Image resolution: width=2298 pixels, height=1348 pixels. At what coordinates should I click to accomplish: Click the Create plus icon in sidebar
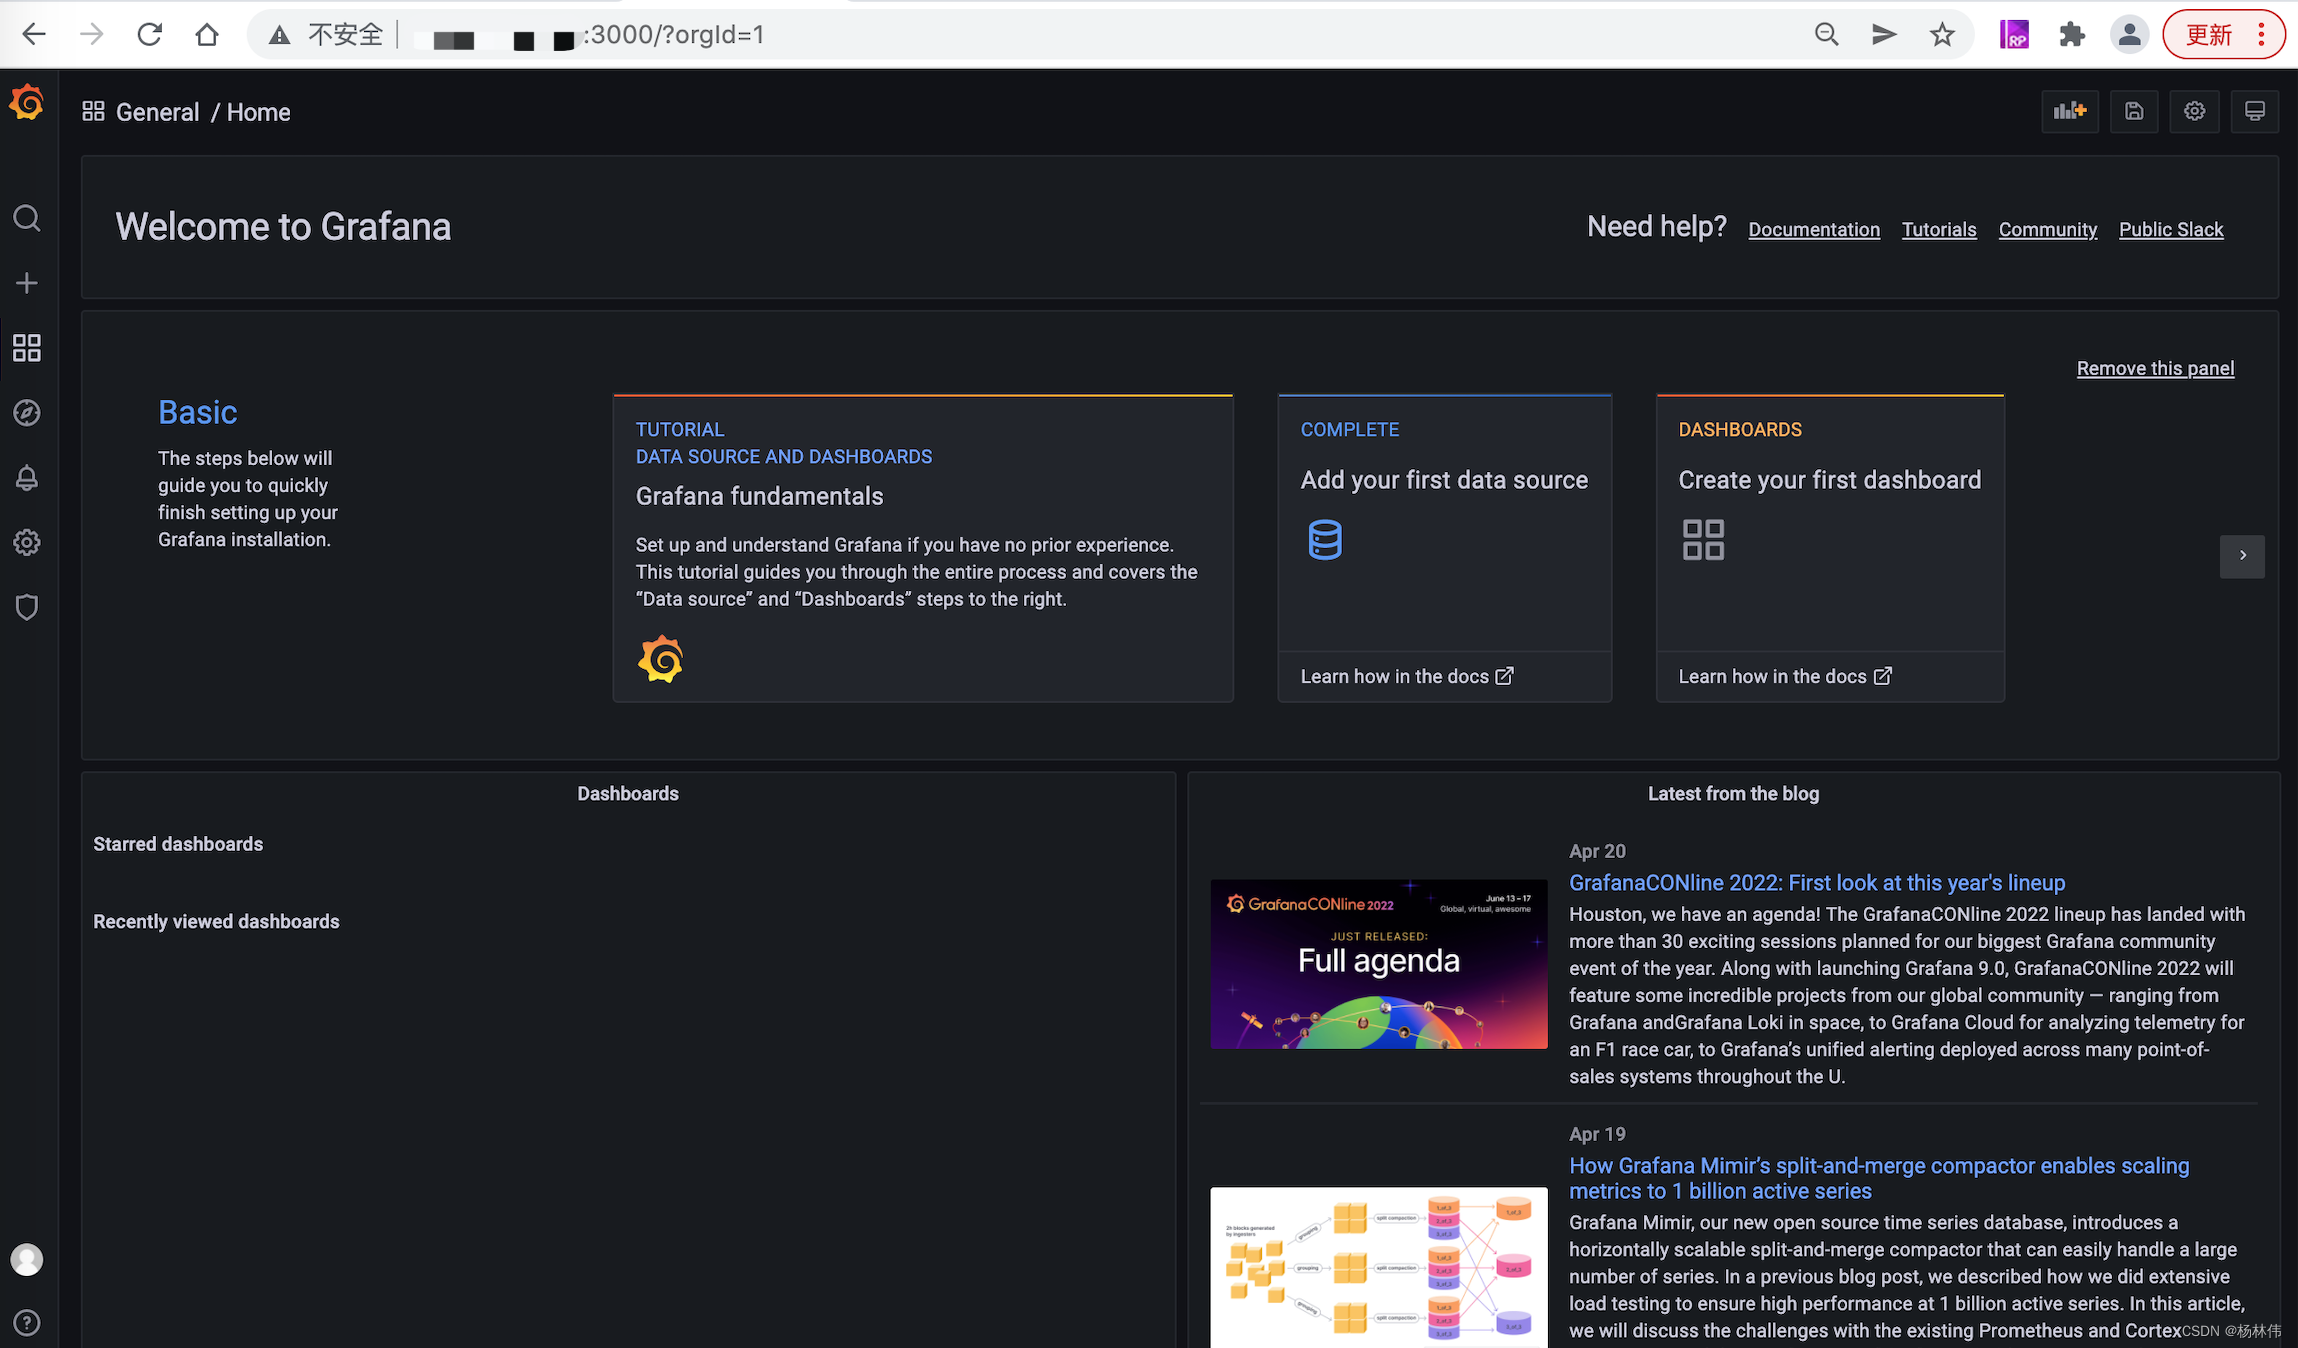[x=27, y=283]
